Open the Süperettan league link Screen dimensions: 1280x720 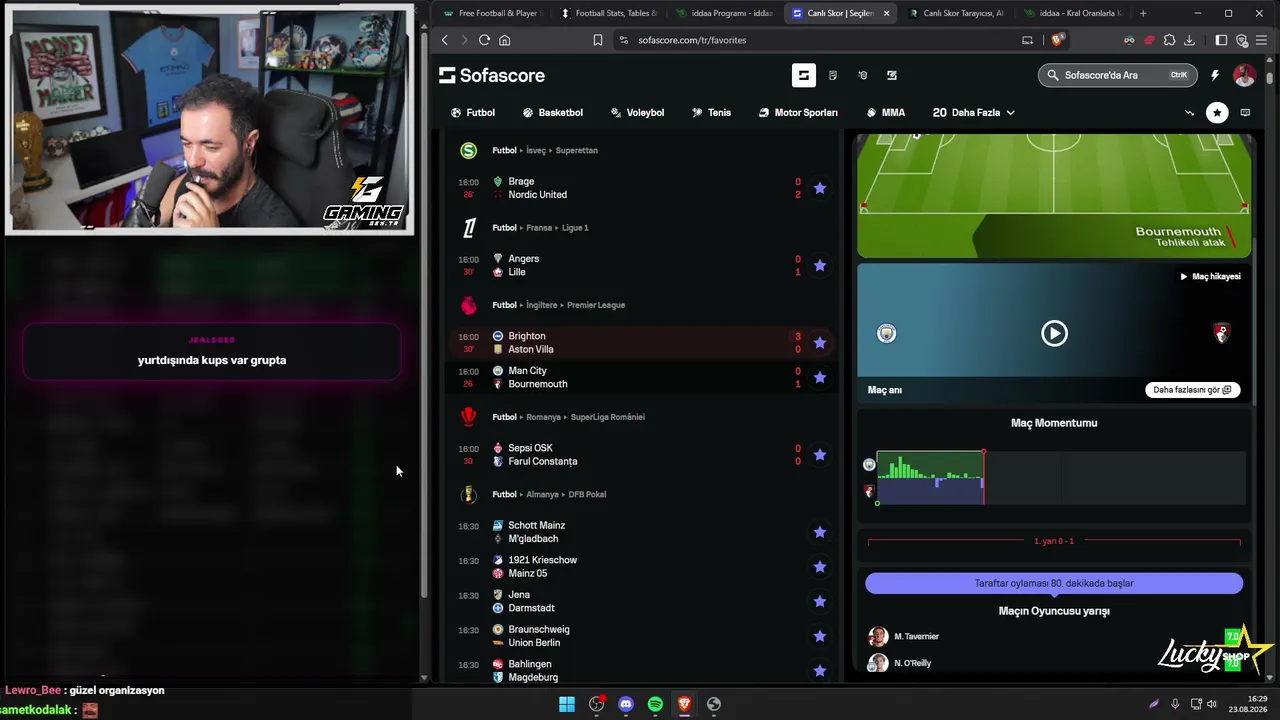[x=576, y=150]
